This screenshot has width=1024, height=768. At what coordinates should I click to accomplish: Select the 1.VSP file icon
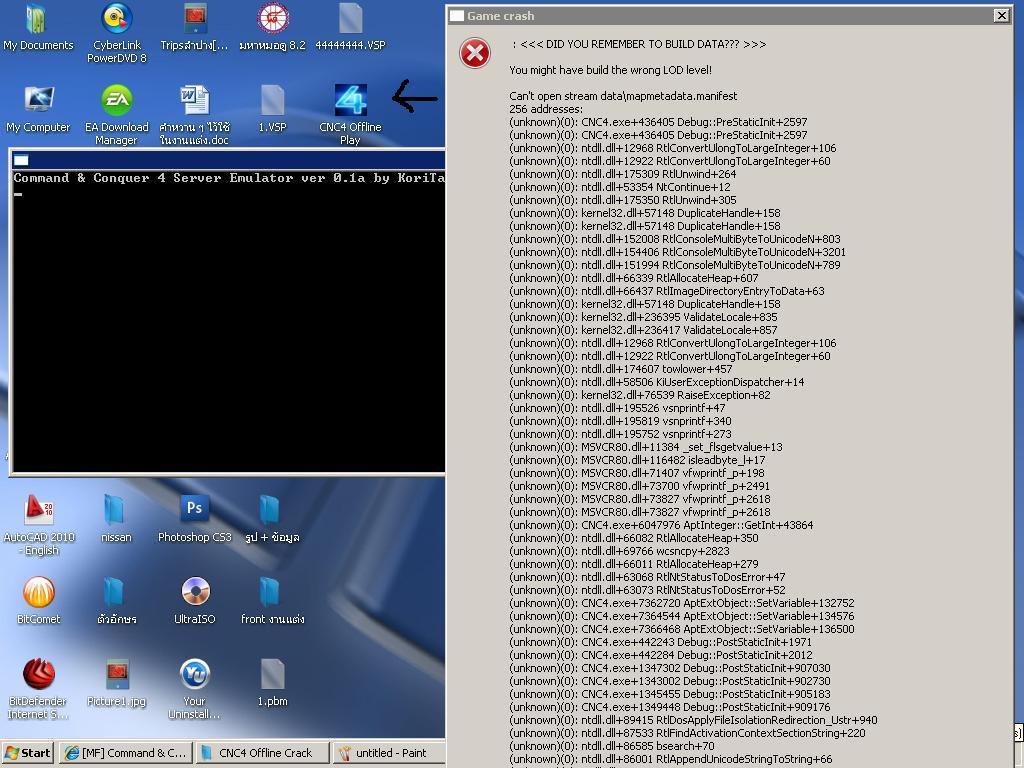pyautogui.click(x=272, y=109)
